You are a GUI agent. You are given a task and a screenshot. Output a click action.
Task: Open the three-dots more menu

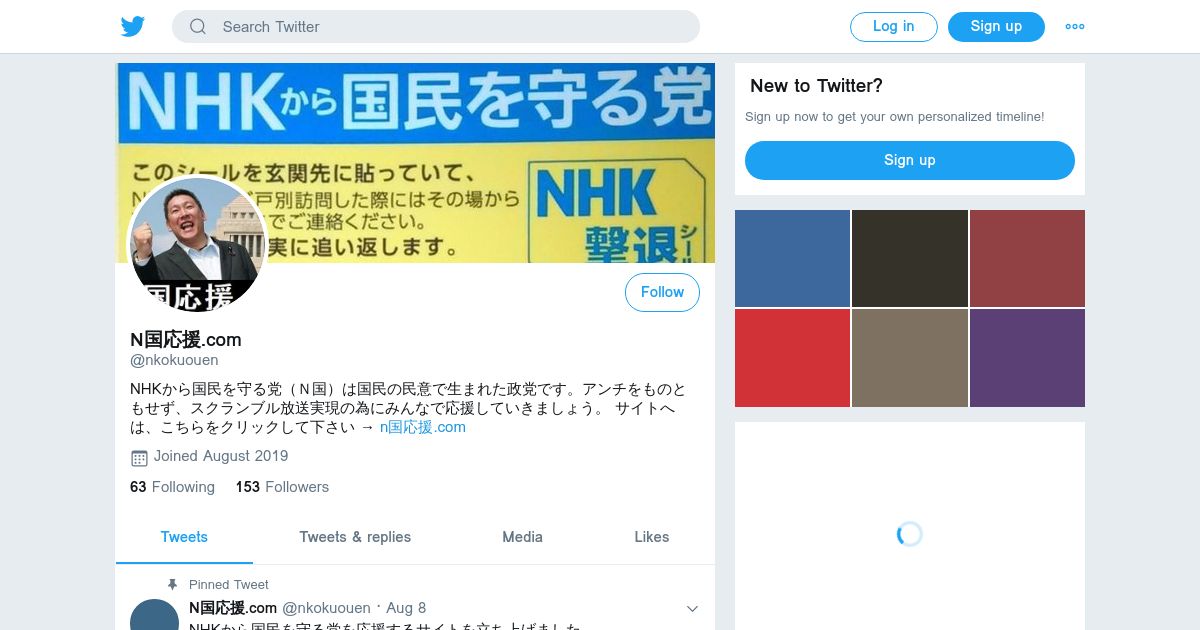point(1075,27)
